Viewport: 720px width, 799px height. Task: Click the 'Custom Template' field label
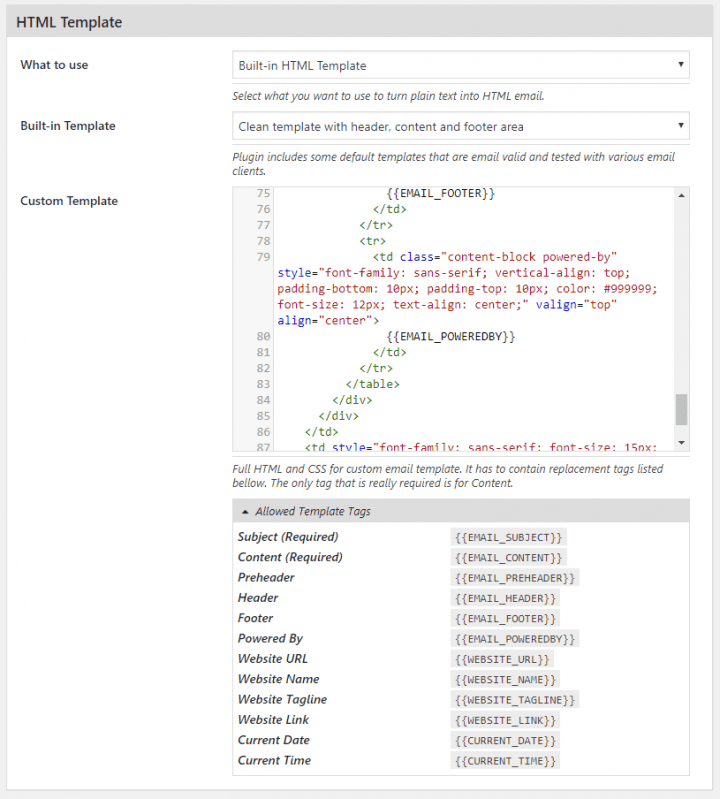[x=69, y=201]
